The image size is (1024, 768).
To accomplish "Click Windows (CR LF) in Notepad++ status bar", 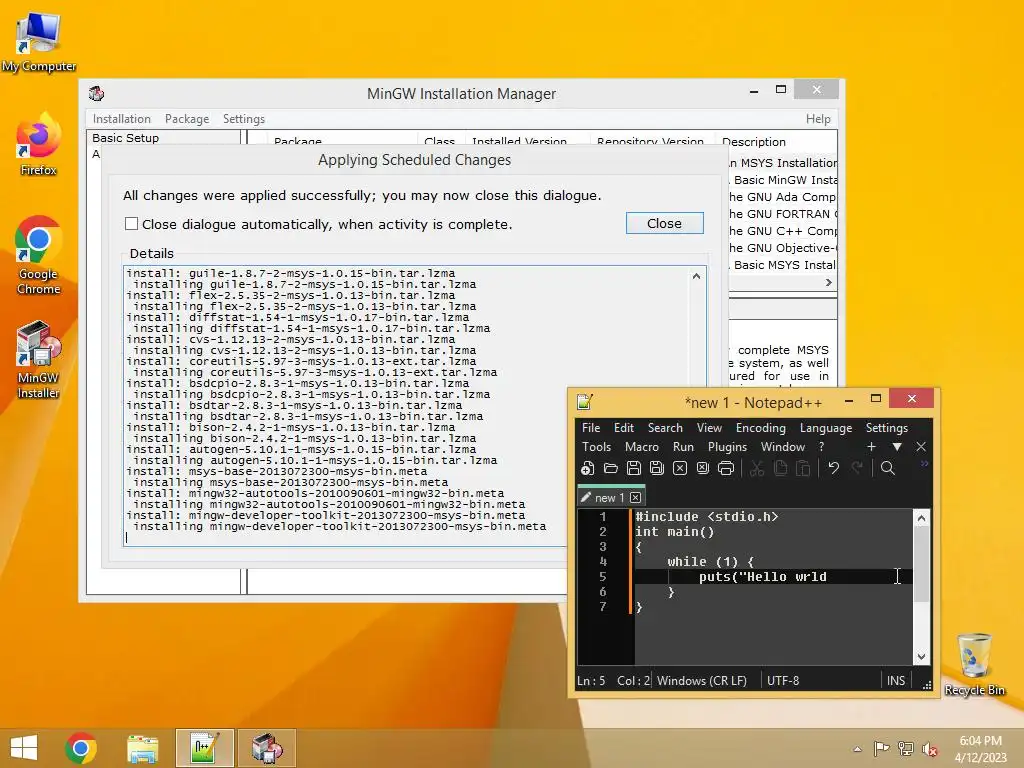I will [x=701, y=680].
